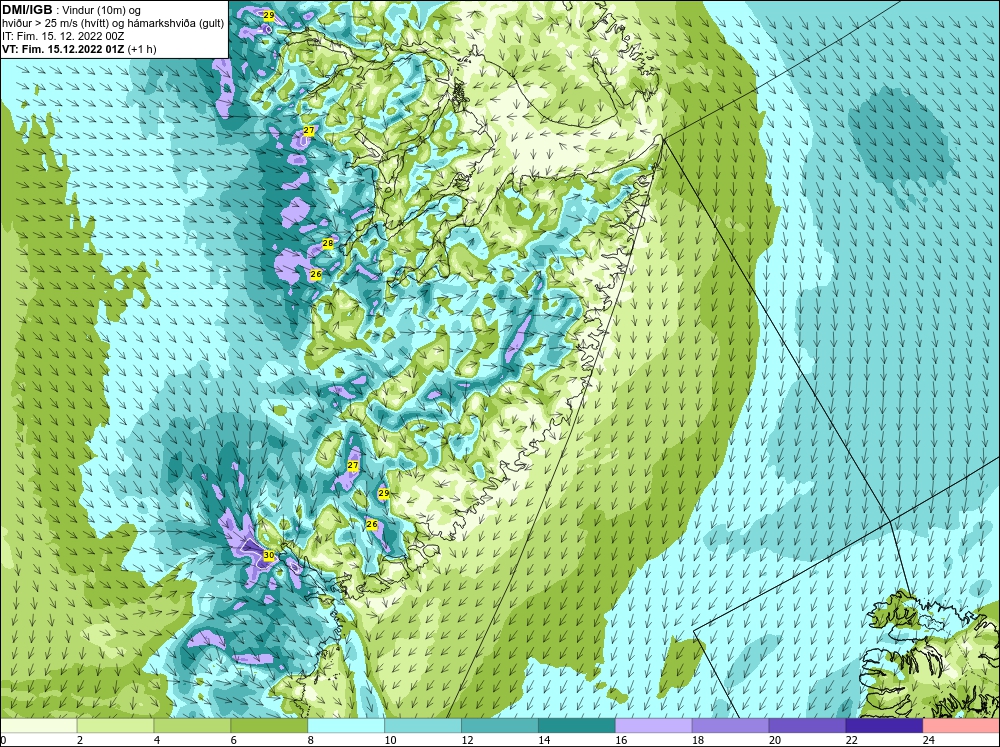Select the 26 gust label just below 28
1000x747 pixels.
316,274
